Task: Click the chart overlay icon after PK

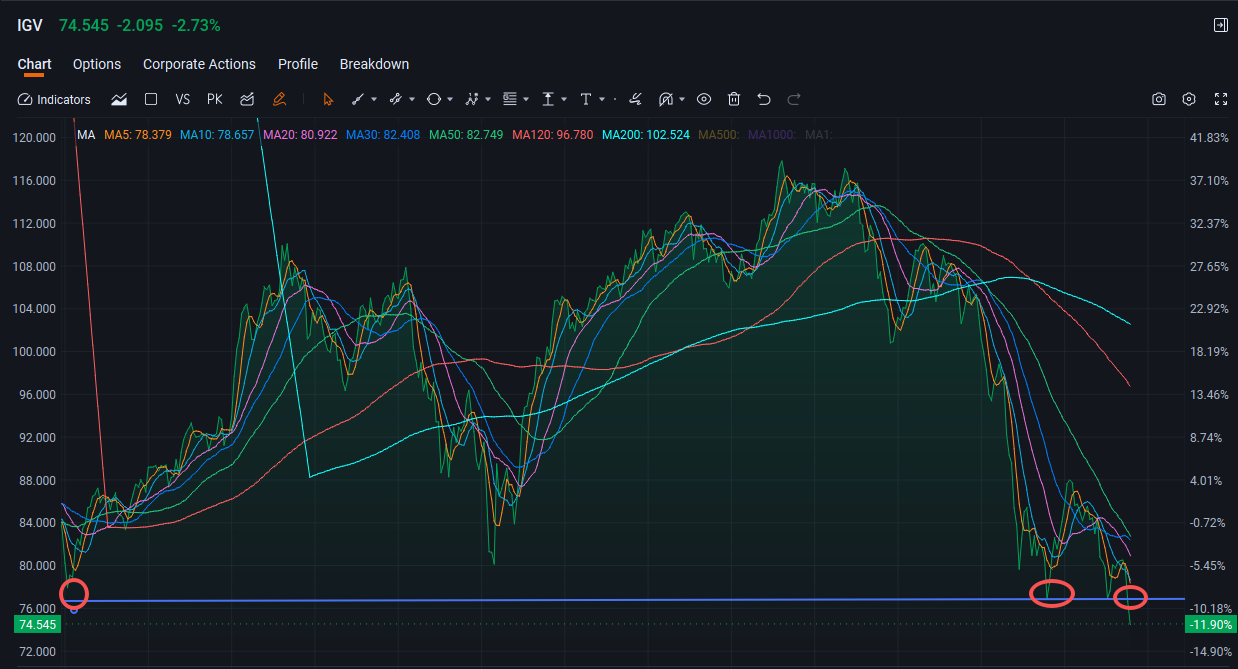Action: 247,99
